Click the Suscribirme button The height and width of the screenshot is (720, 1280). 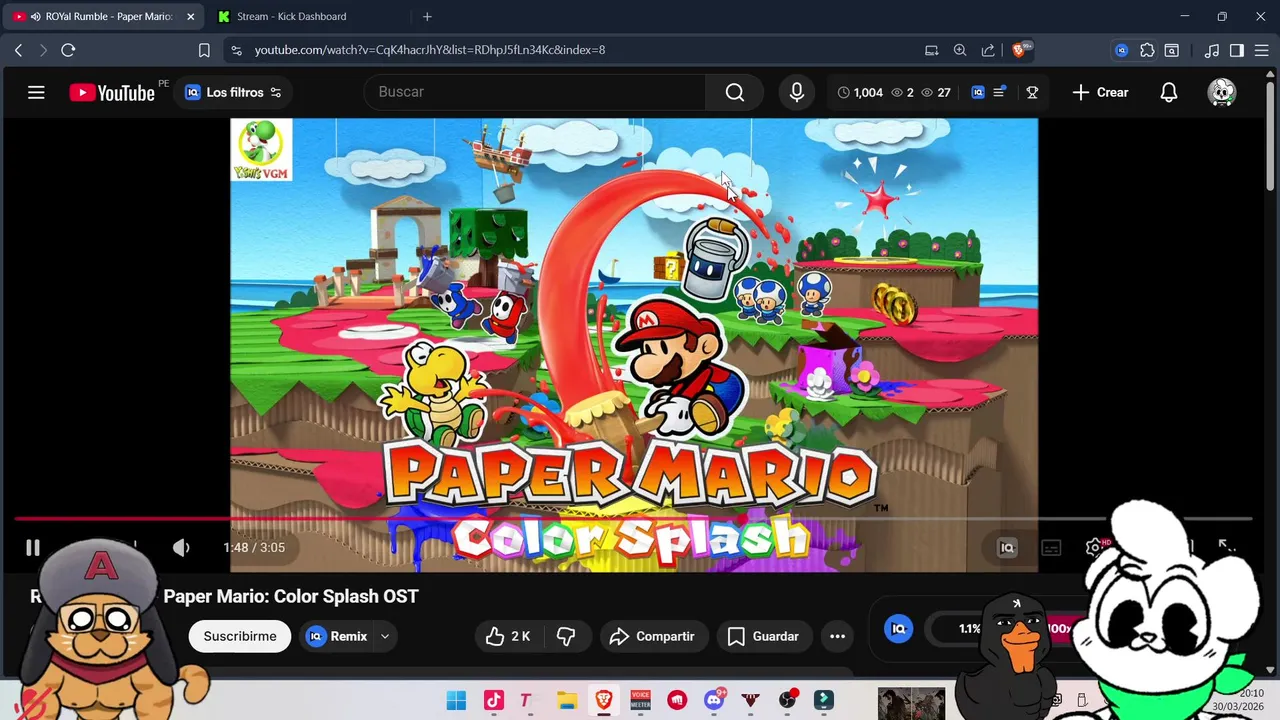pyautogui.click(x=240, y=636)
